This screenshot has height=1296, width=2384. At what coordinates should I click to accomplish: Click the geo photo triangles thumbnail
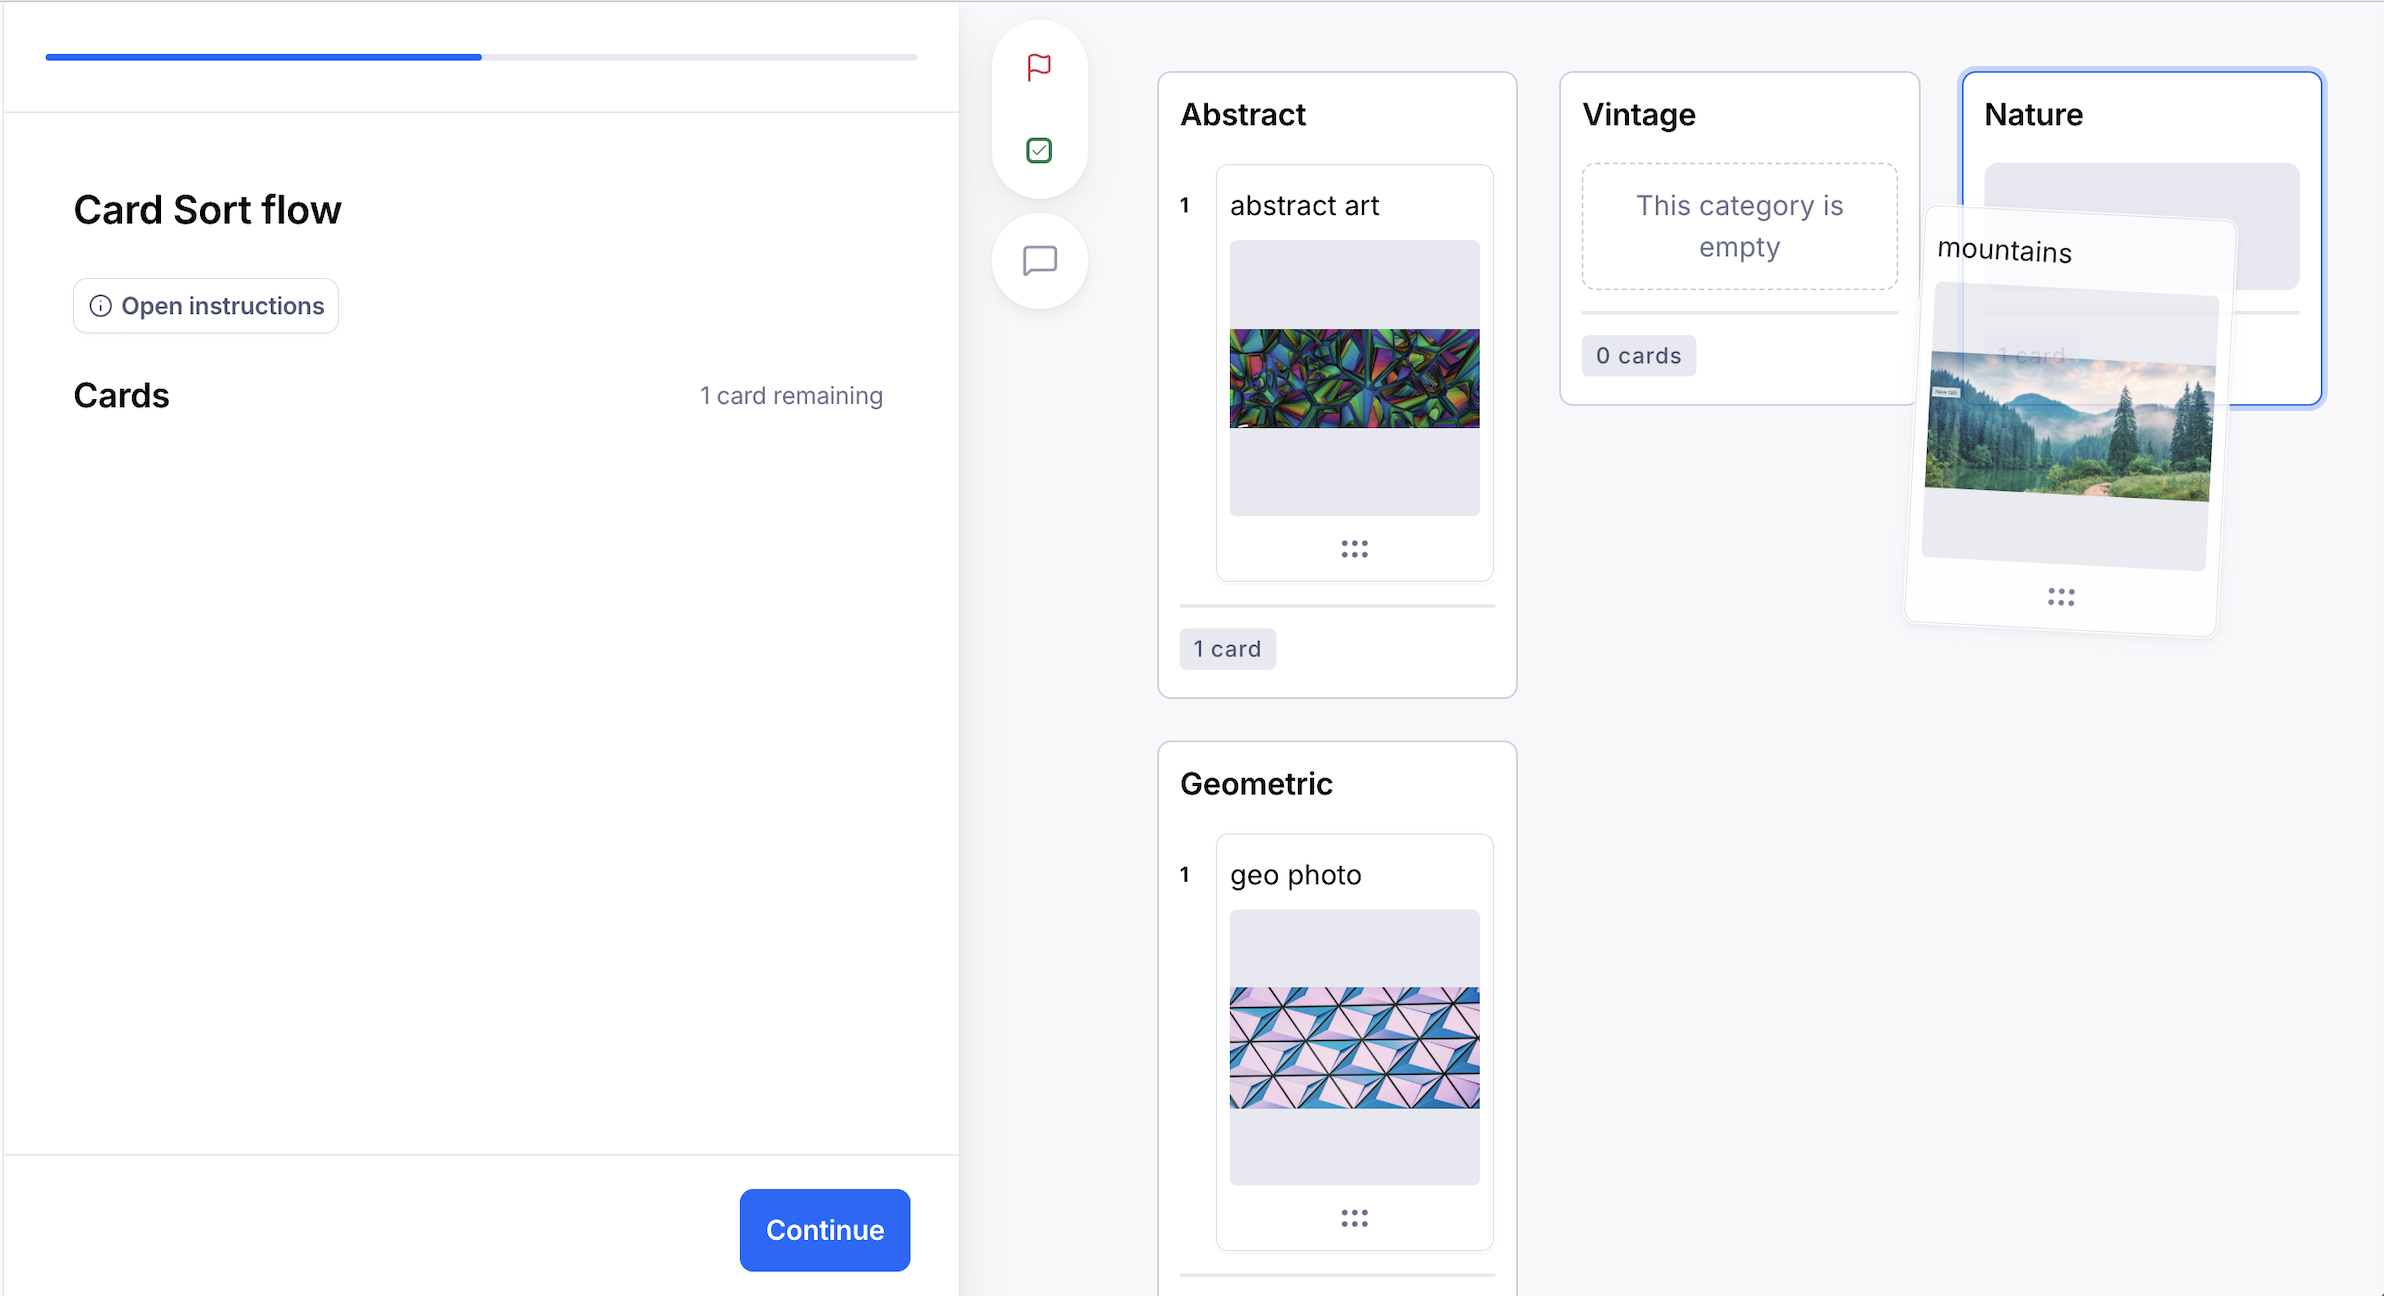1354,1048
